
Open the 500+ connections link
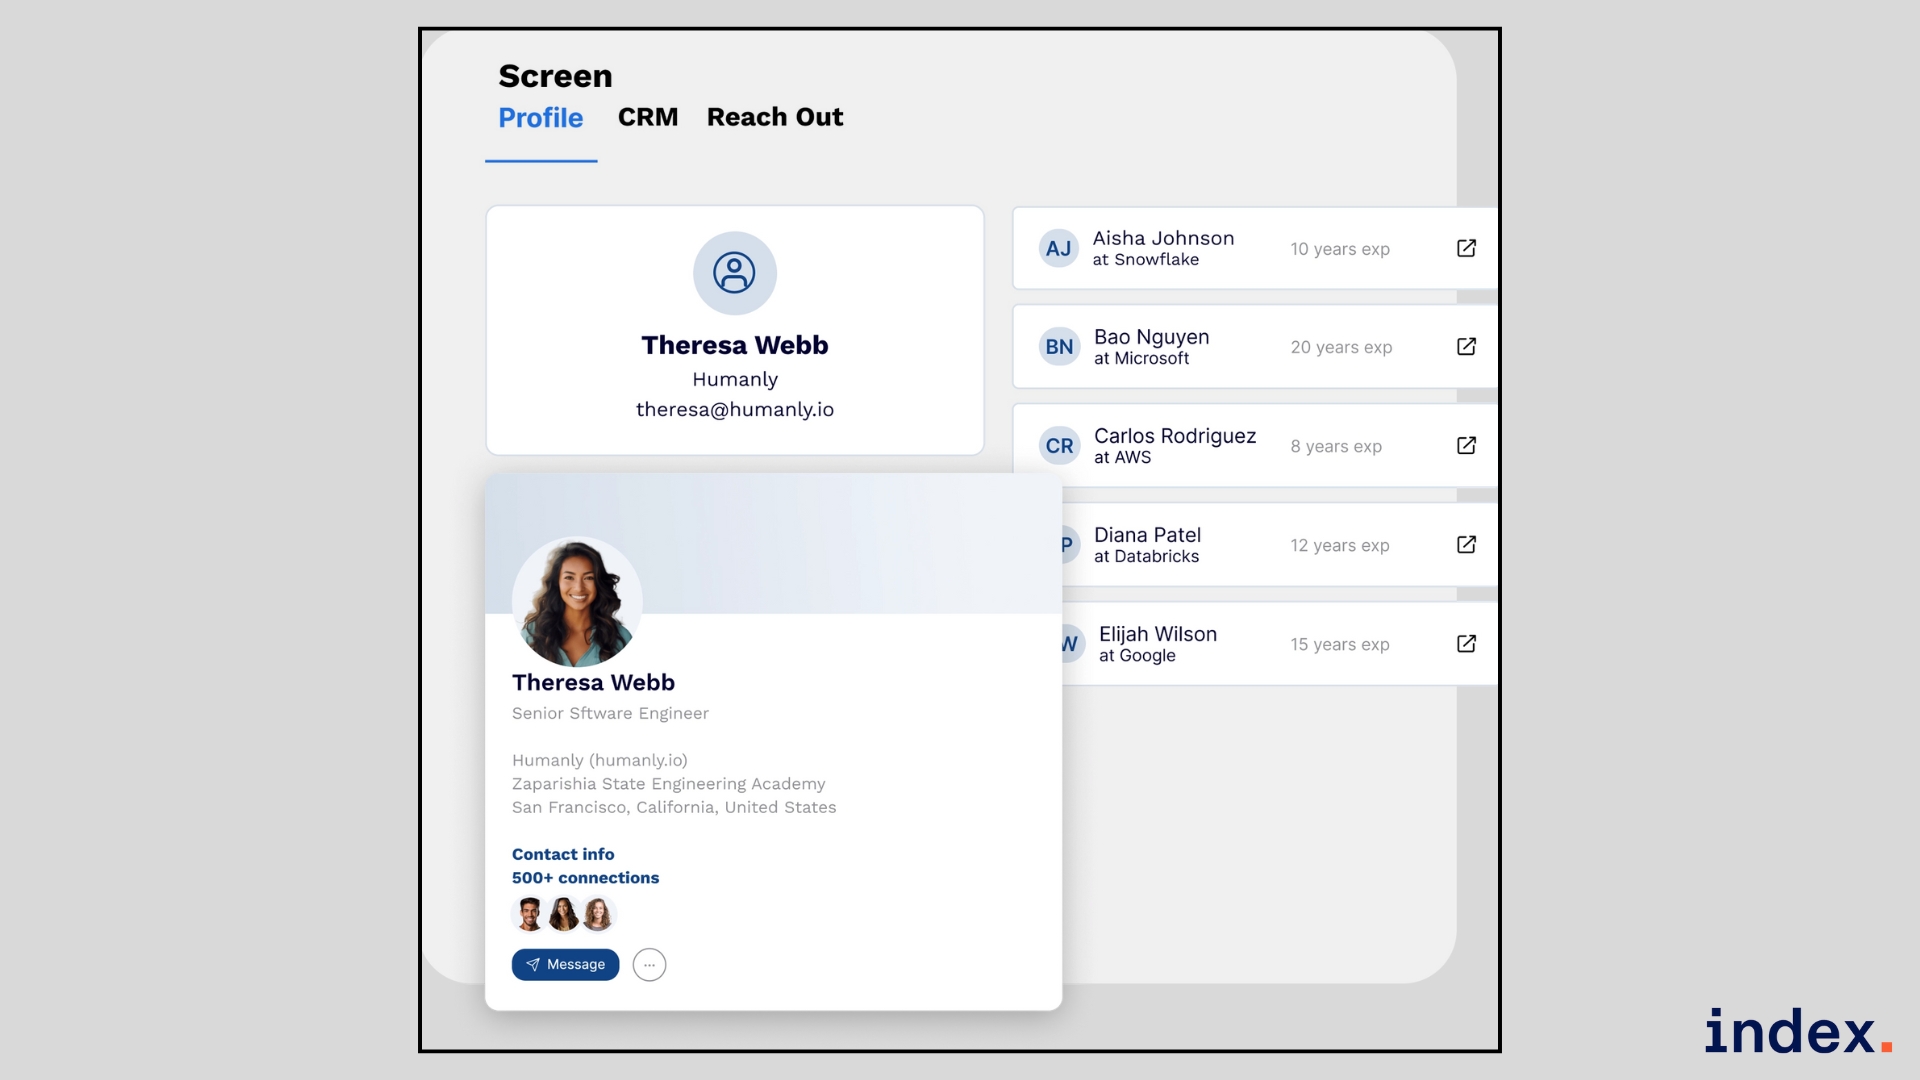[x=585, y=878]
